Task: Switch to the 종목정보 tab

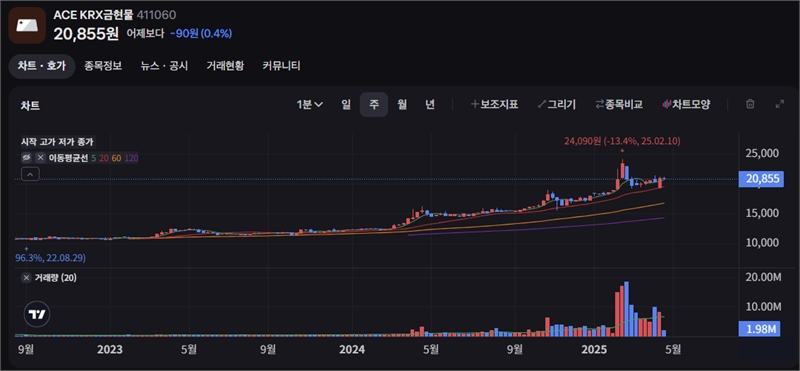Action: (103, 66)
